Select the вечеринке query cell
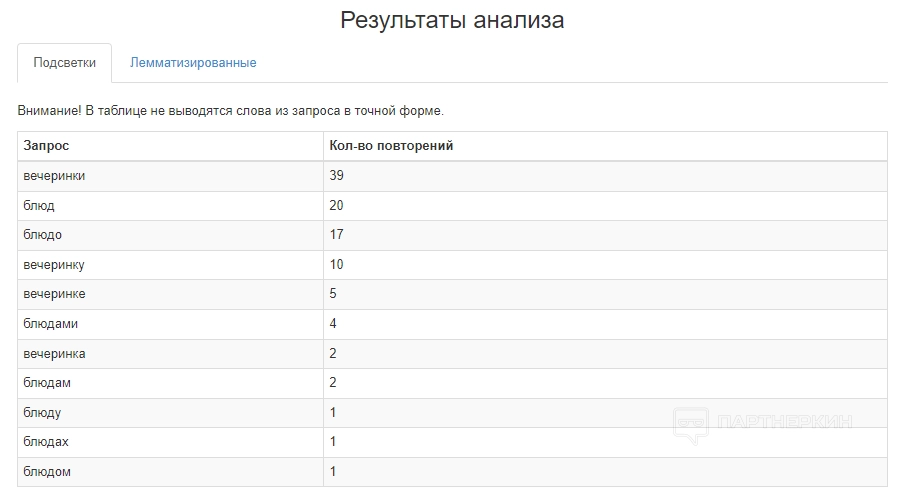Image resolution: width=903 pixels, height=497 pixels. (54, 294)
